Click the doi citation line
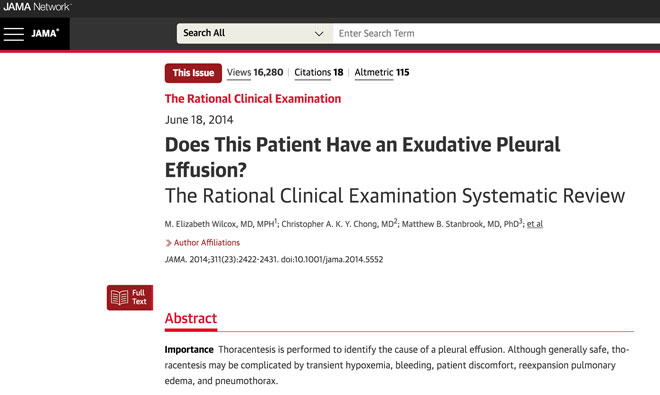This screenshot has height=395, width=660. coord(274,259)
